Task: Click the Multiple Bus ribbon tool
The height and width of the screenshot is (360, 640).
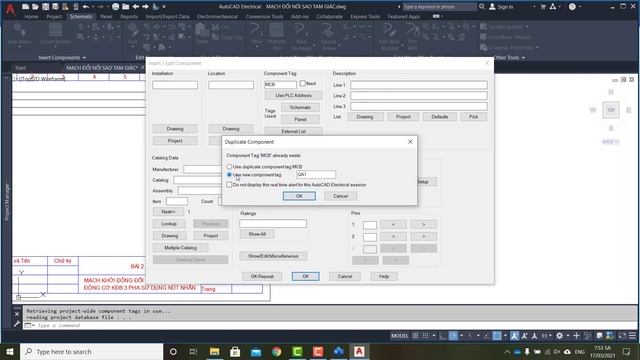Action: [x=276, y=36]
